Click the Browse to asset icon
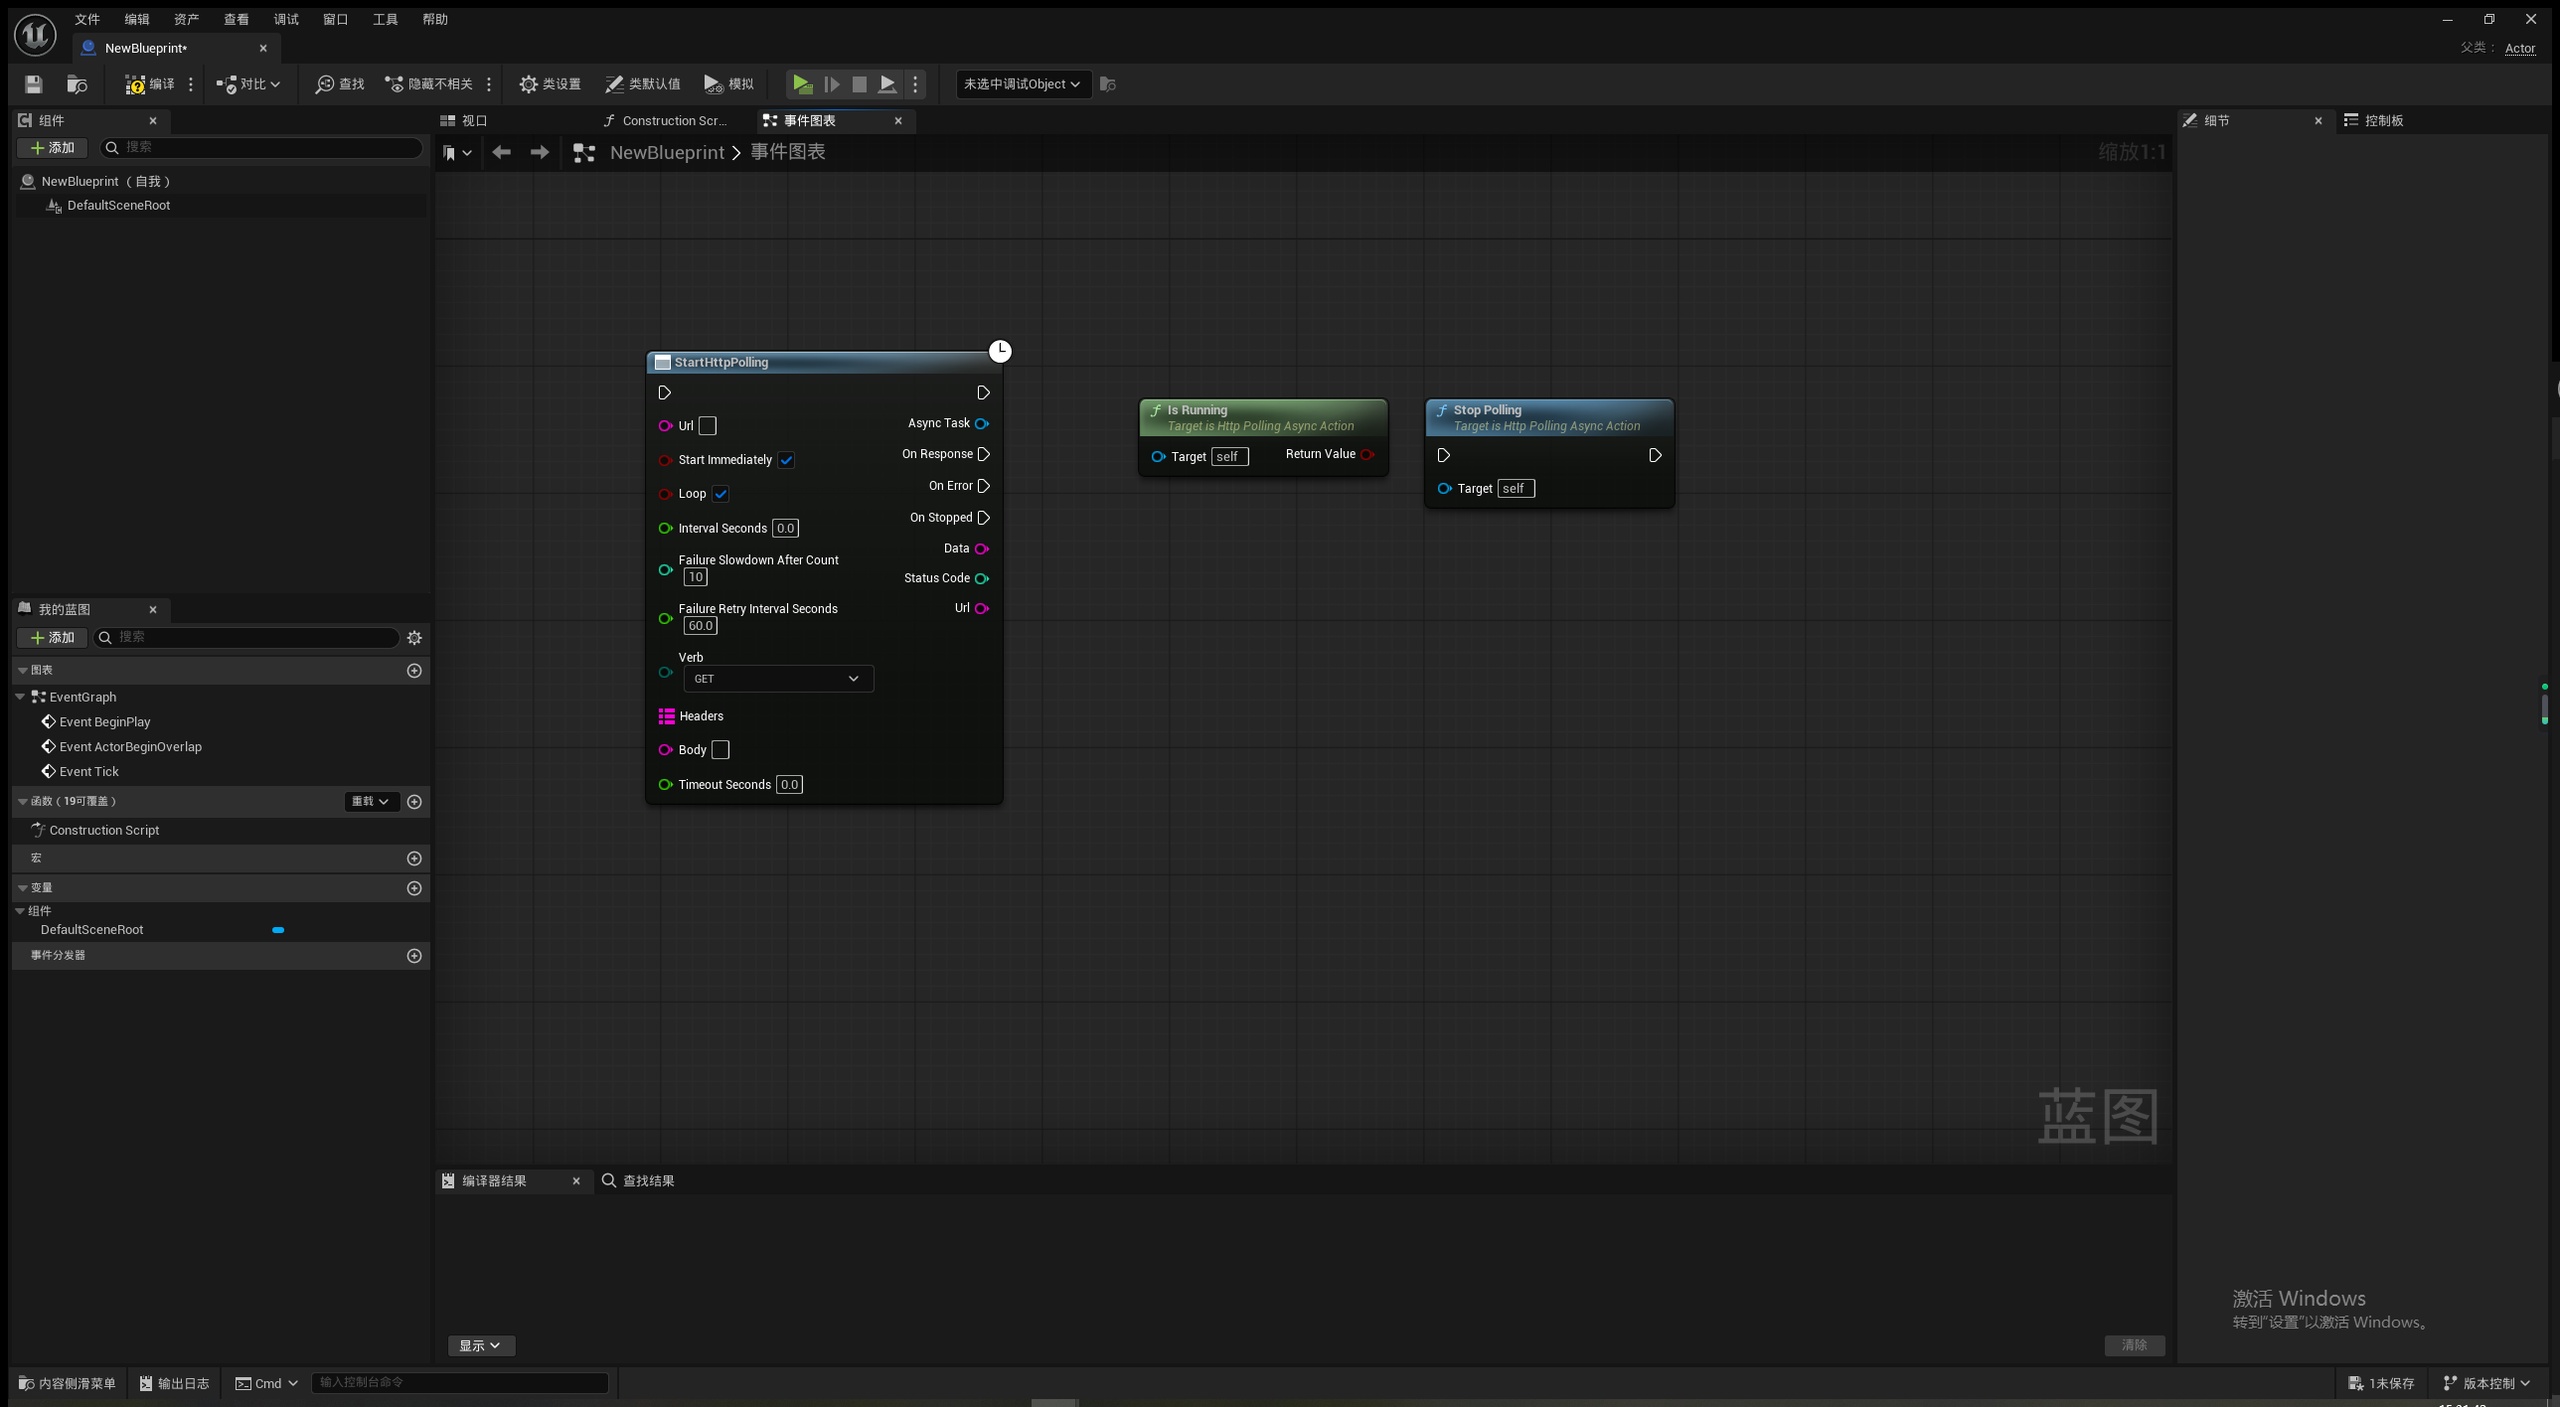This screenshot has height=1407, width=2560. click(77, 84)
